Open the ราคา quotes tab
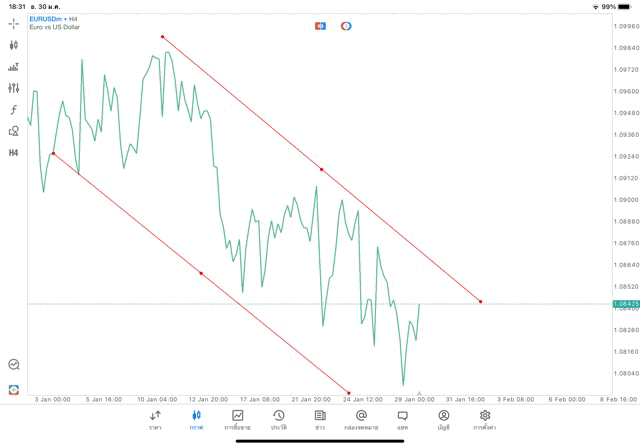The image size is (640, 447). pos(155,419)
